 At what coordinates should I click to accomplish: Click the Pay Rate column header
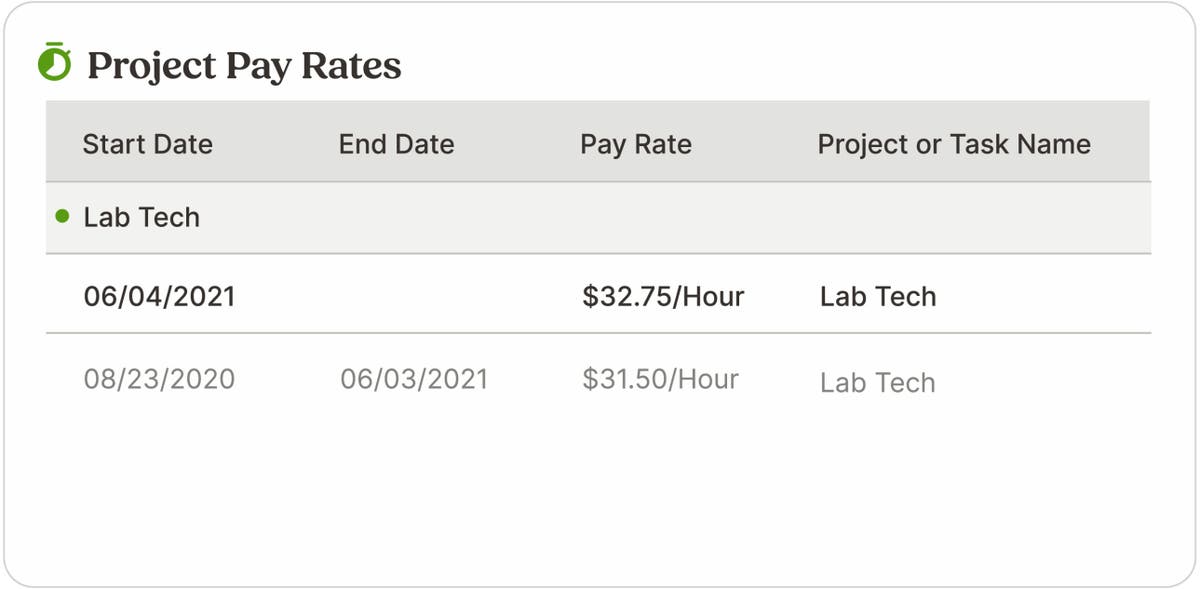pyautogui.click(x=635, y=144)
